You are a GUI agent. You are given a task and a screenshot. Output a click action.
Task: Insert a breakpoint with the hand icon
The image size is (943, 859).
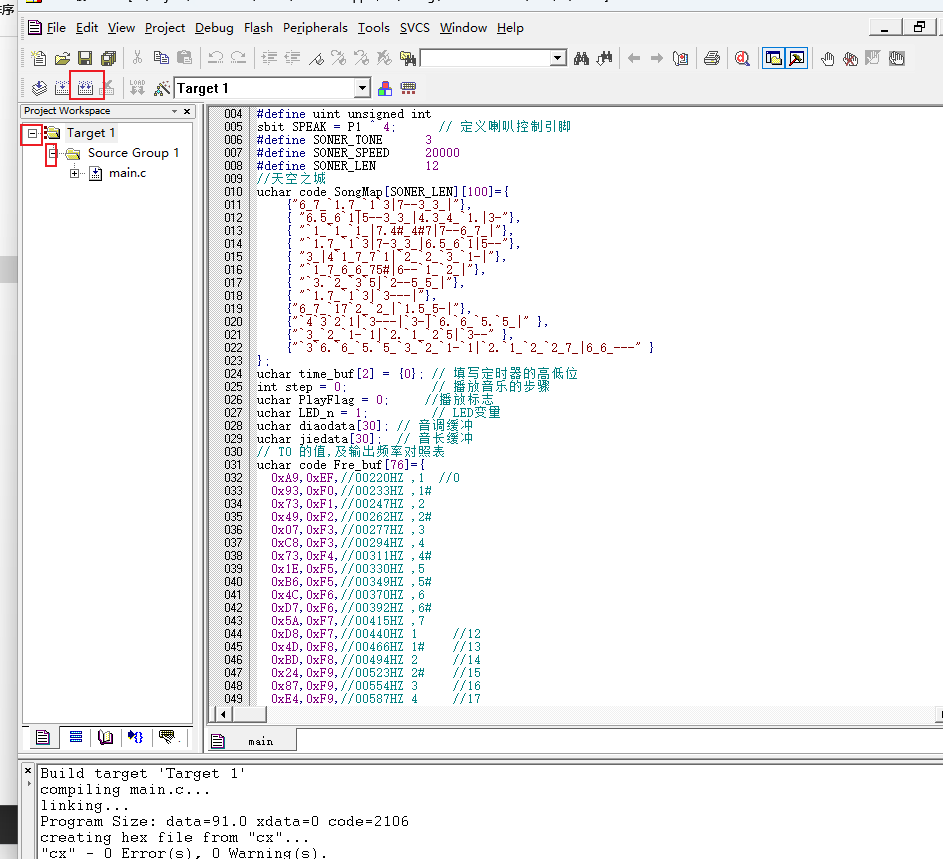click(828, 58)
